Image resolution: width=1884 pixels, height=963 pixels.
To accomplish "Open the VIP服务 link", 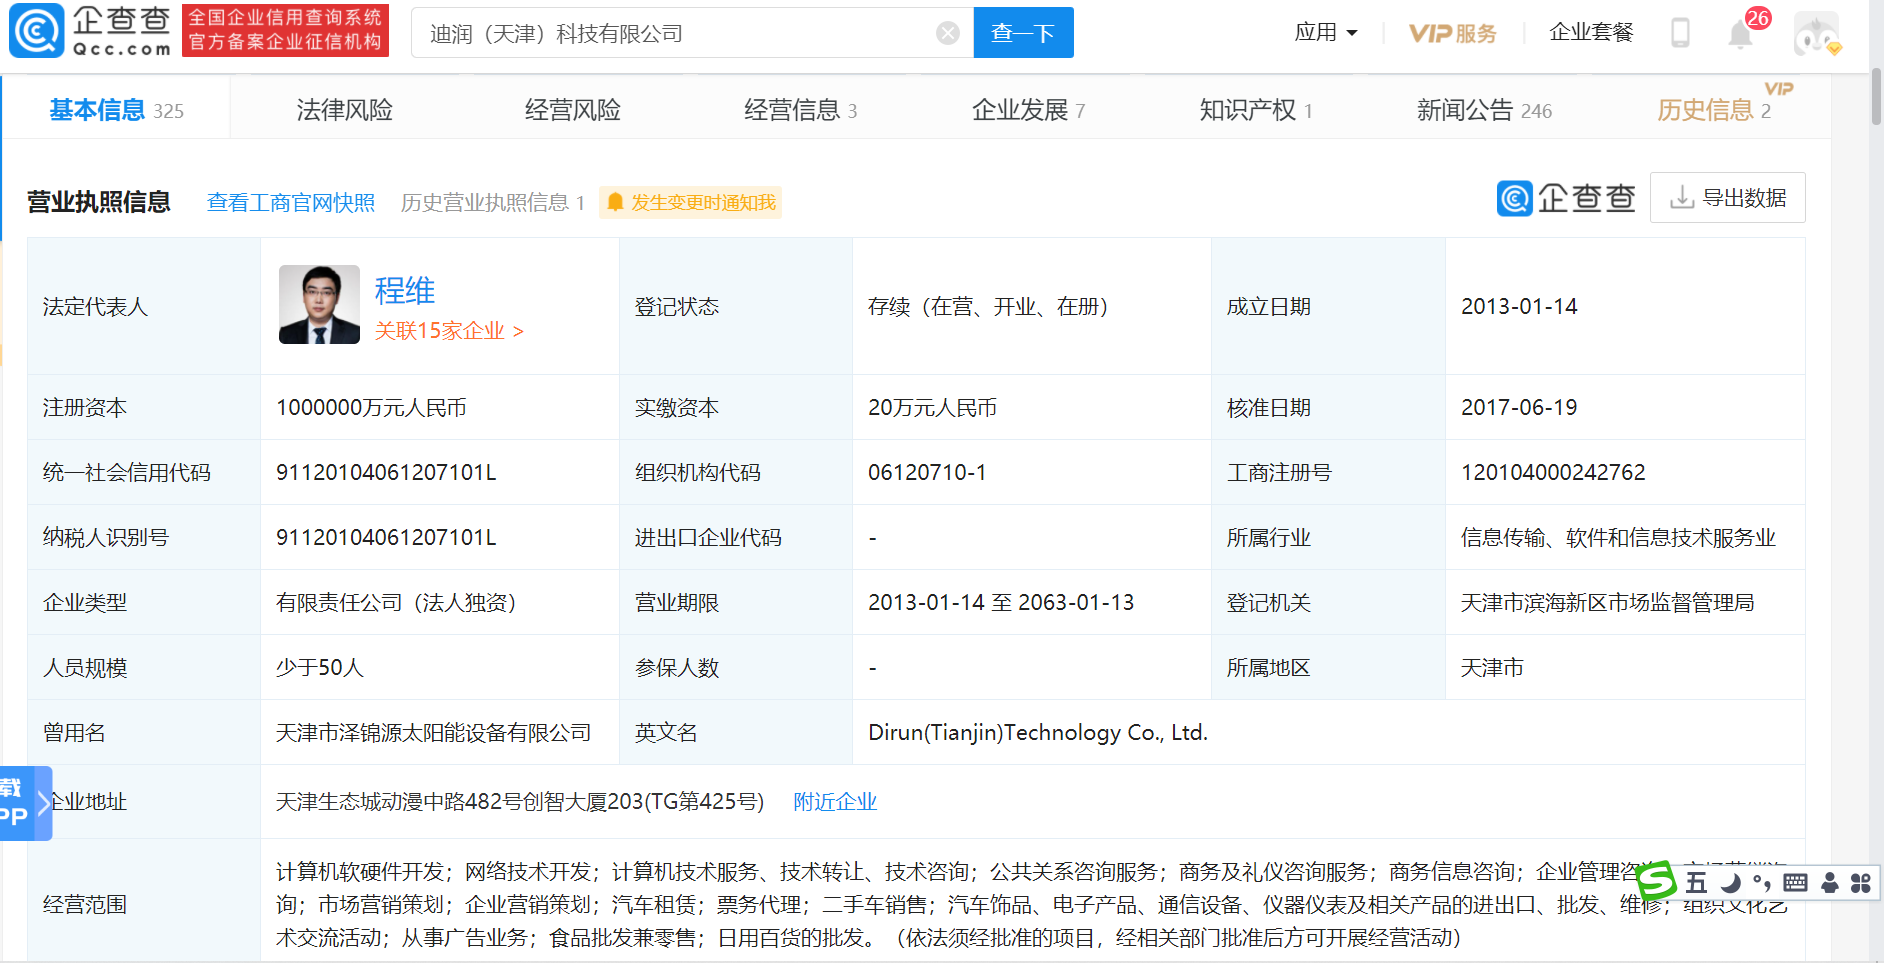I will 1453,33.
